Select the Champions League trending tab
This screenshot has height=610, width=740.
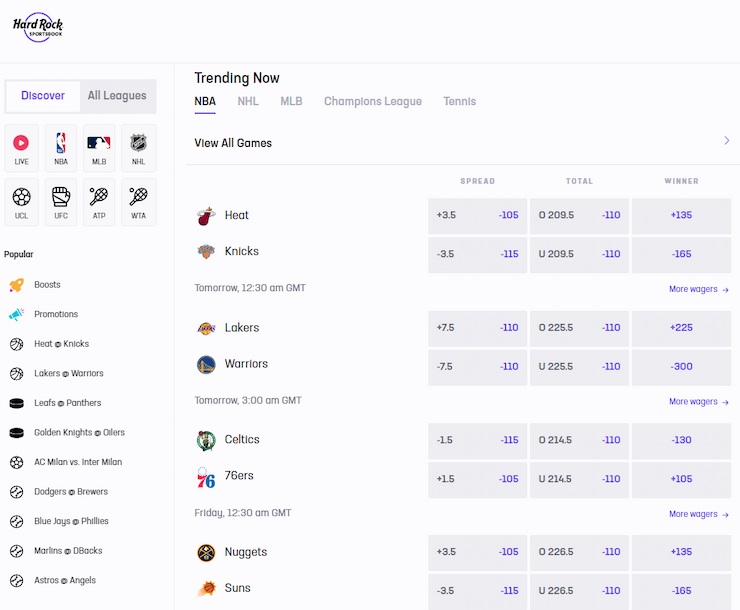point(373,101)
